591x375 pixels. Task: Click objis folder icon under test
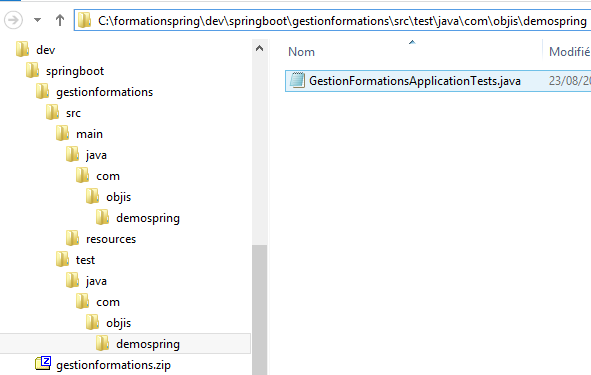92,322
